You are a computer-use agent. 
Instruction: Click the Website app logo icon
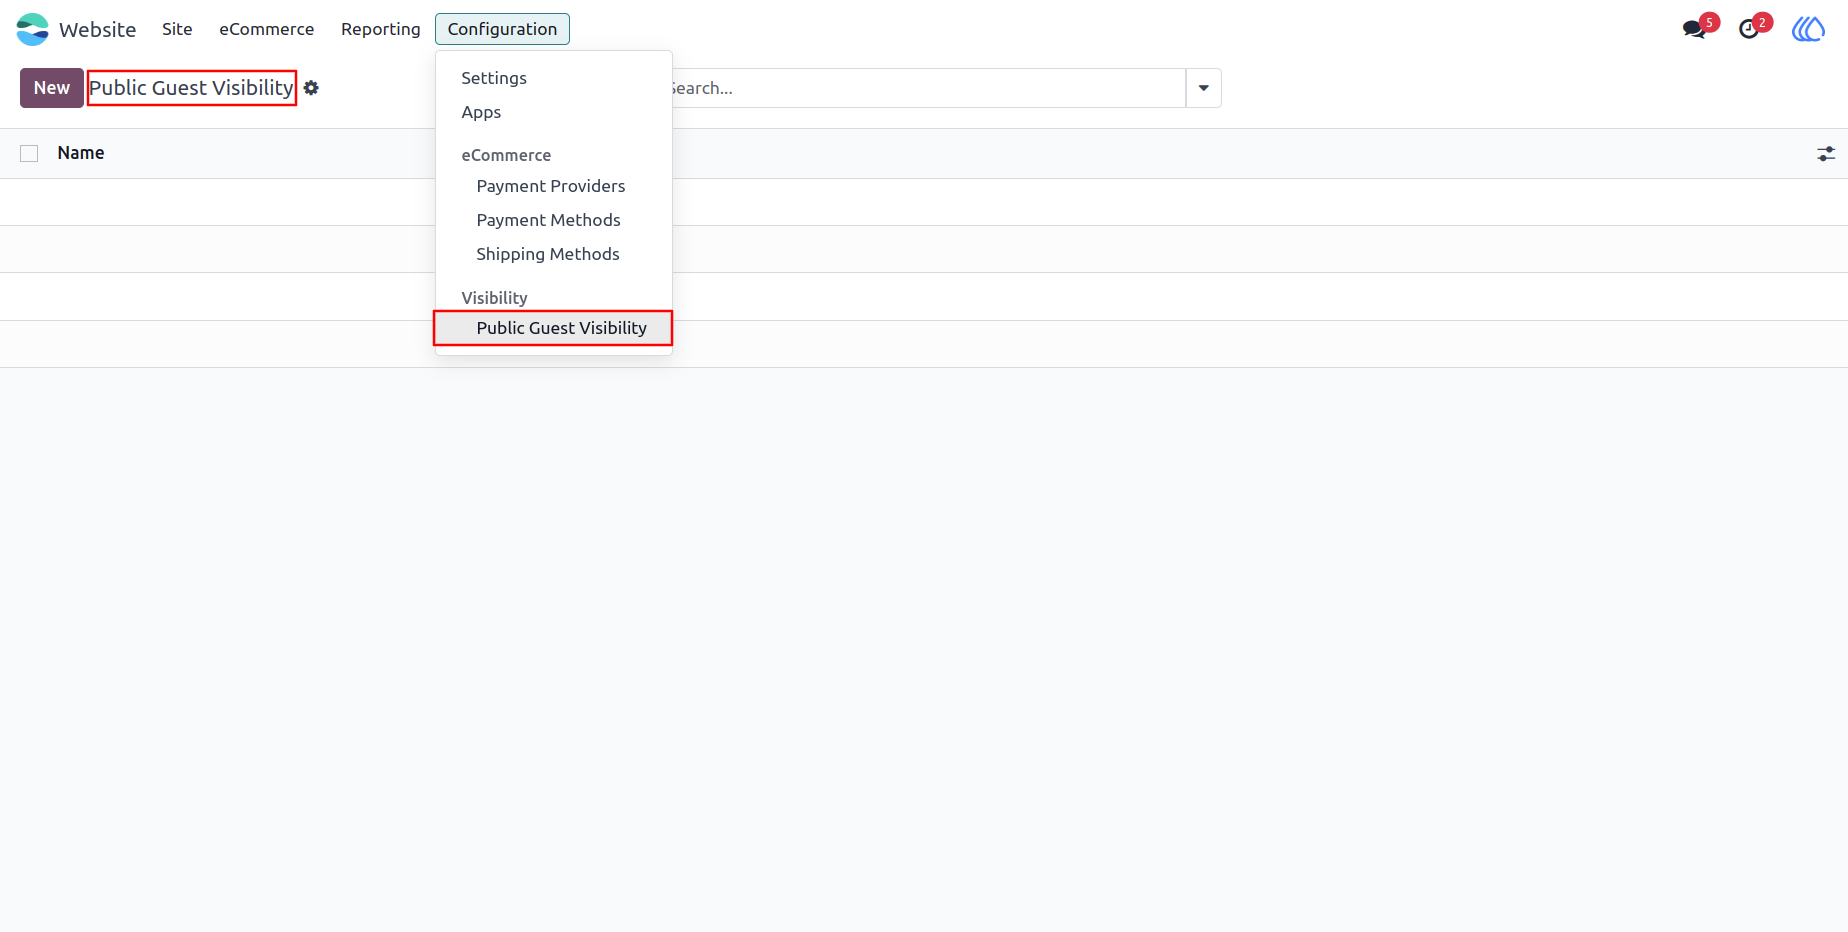click(x=32, y=29)
